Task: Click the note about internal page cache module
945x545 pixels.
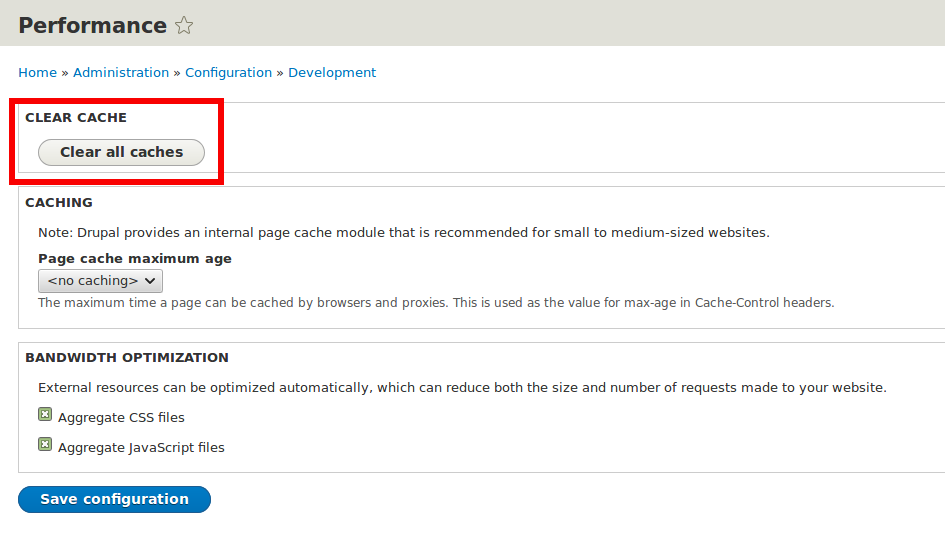Action: pyautogui.click(x=404, y=233)
